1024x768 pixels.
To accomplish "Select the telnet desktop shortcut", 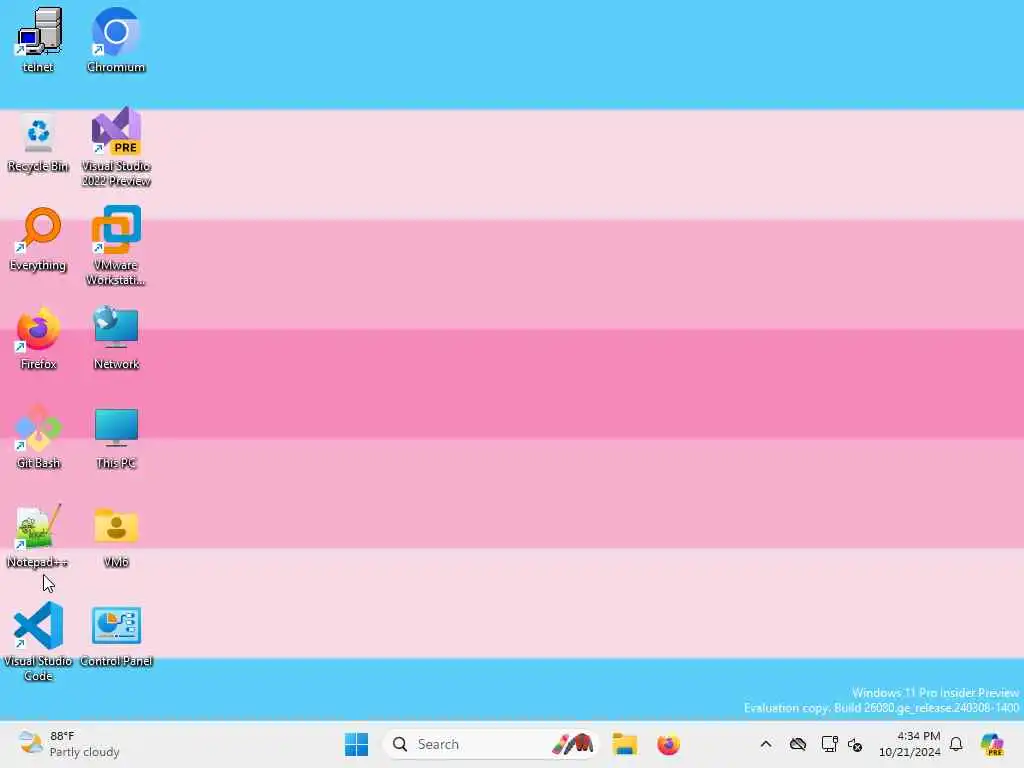I will [x=39, y=40].
